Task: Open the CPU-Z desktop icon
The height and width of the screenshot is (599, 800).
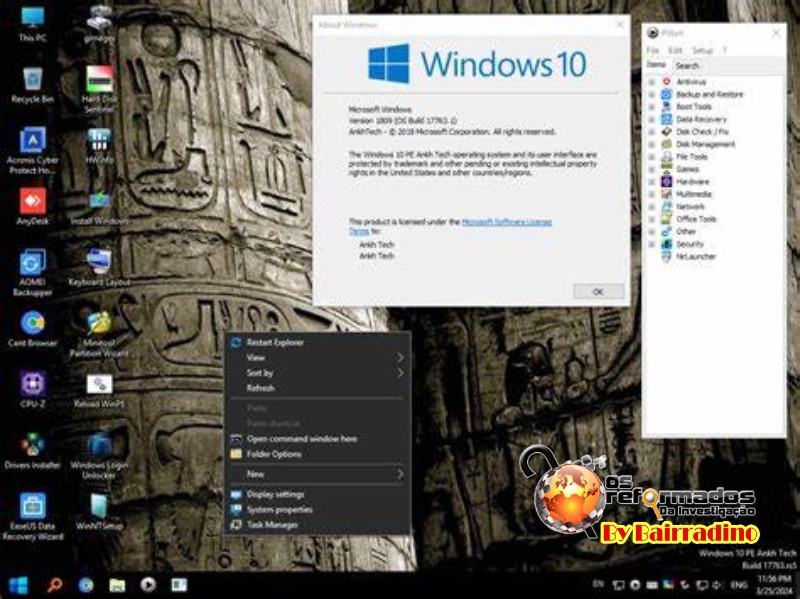Action: (x=33, y=389)
